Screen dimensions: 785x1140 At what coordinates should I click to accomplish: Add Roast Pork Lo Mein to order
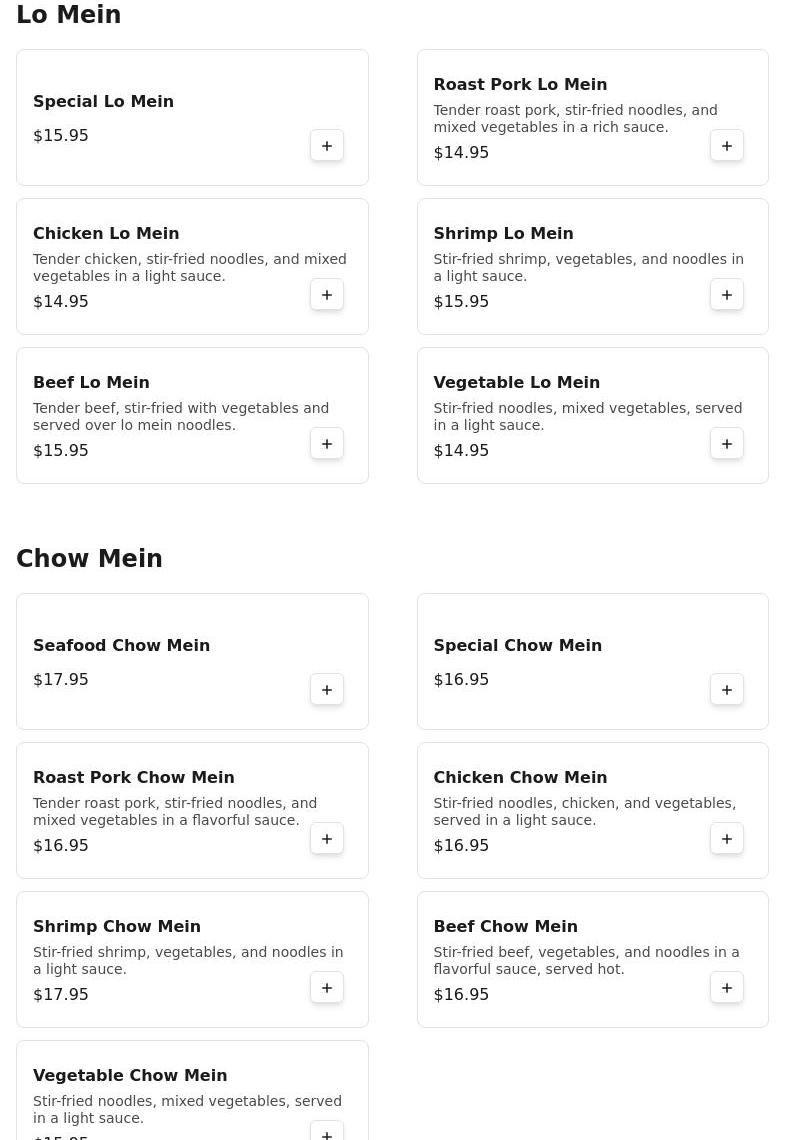(727, 146)
